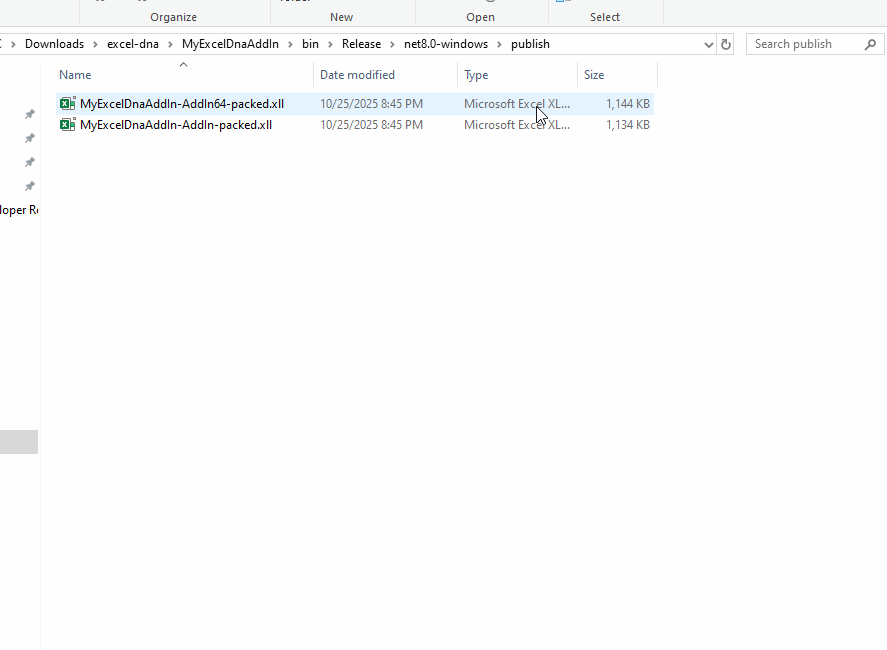Sort files by Date modified column
The image size is (887, 650).
[357, 75]
